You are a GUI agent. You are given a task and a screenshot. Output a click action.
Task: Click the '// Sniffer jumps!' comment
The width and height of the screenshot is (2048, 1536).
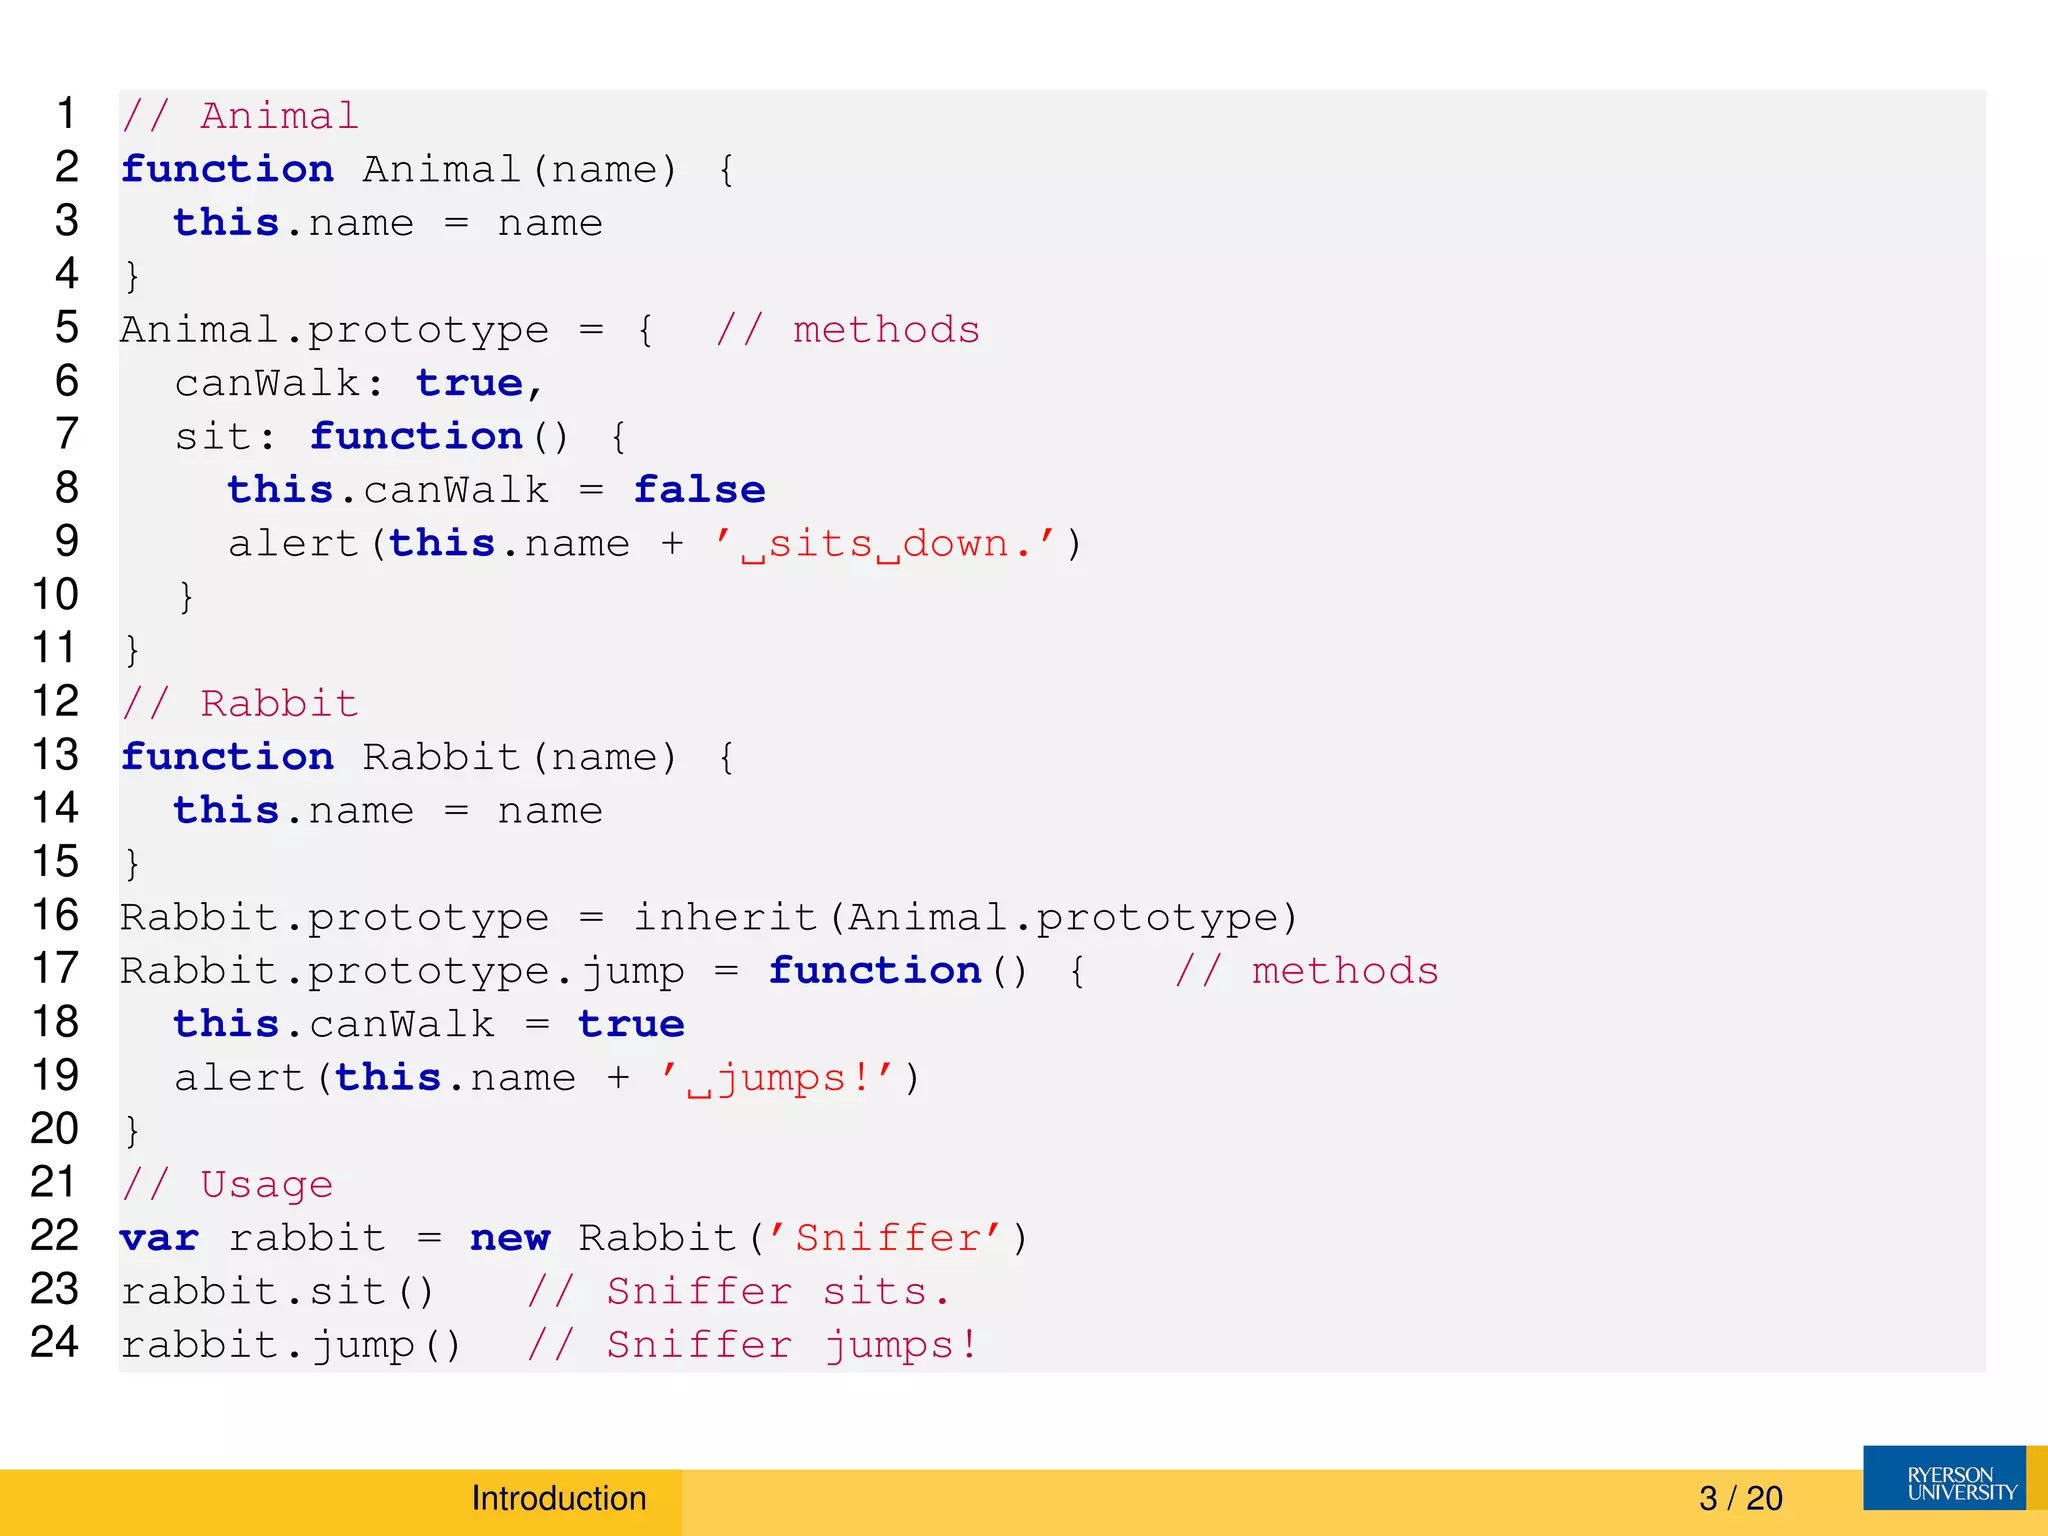point(752,1345)
